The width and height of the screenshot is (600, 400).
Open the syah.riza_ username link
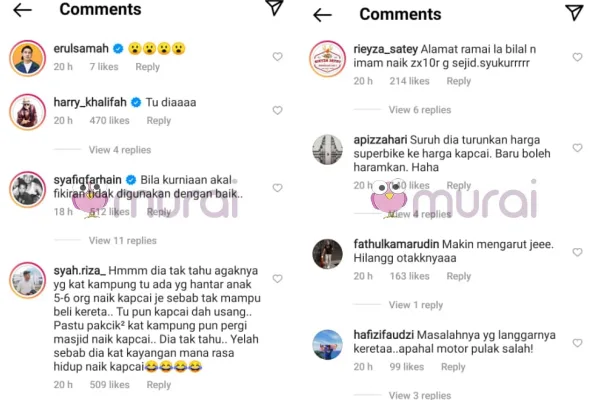coord(80,271)
